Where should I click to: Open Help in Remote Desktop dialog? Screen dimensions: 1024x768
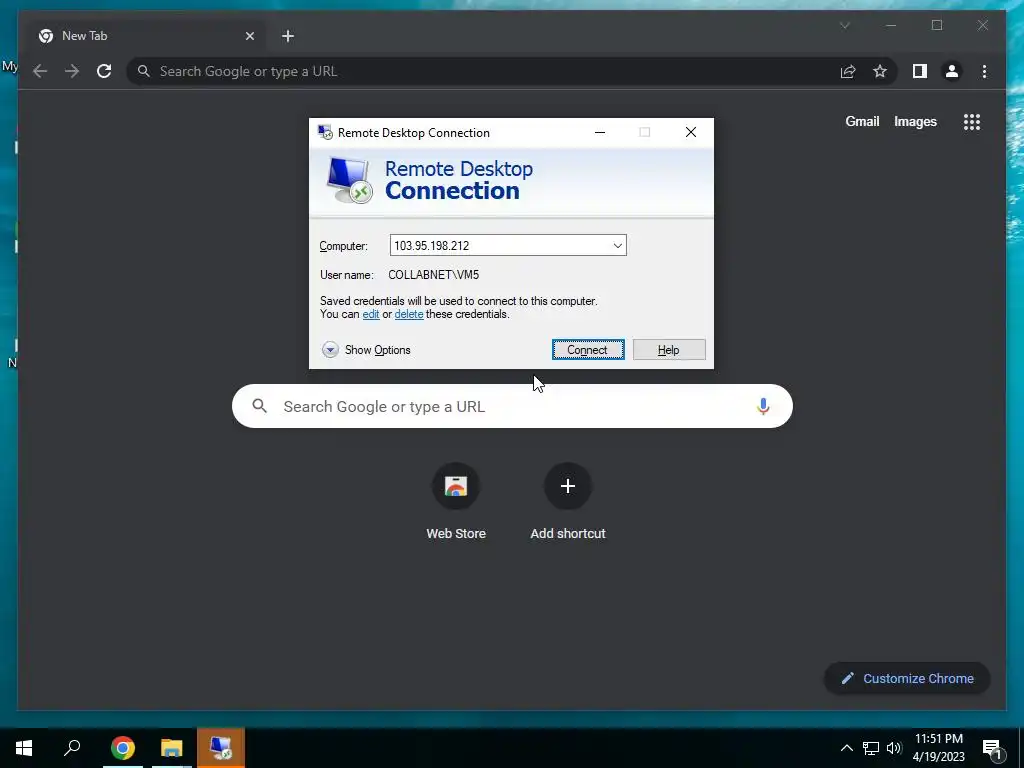pos(669,349)
